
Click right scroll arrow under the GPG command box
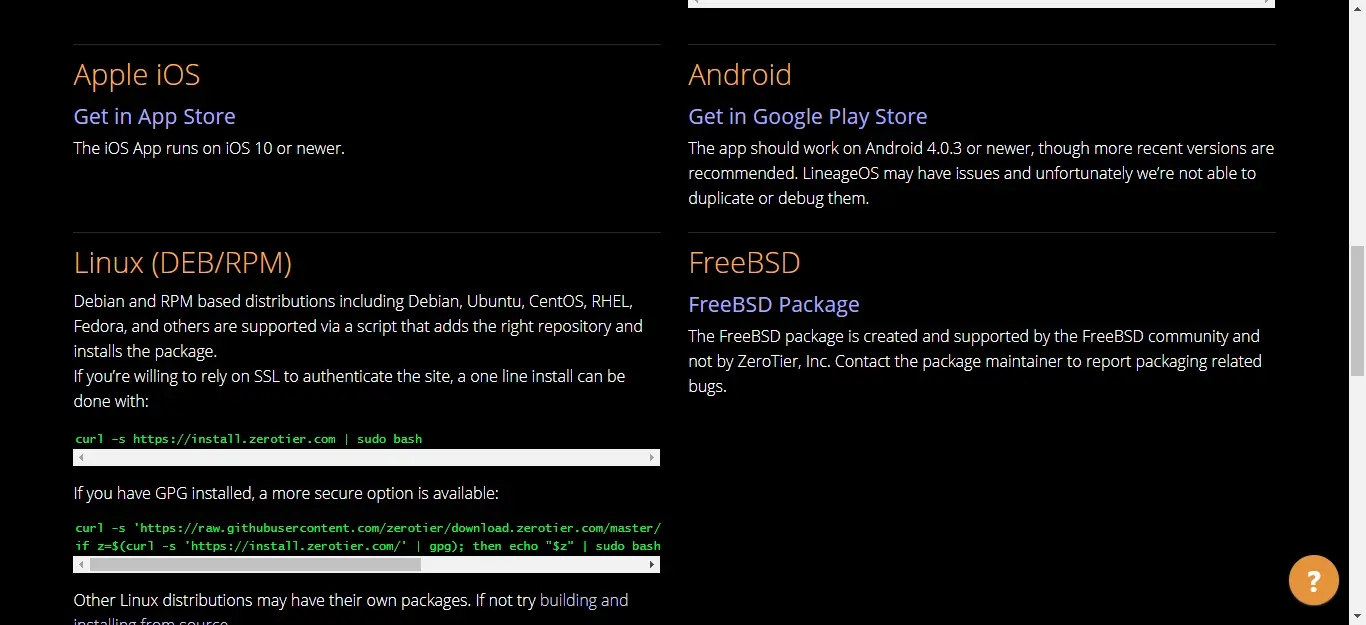point(652,565)
